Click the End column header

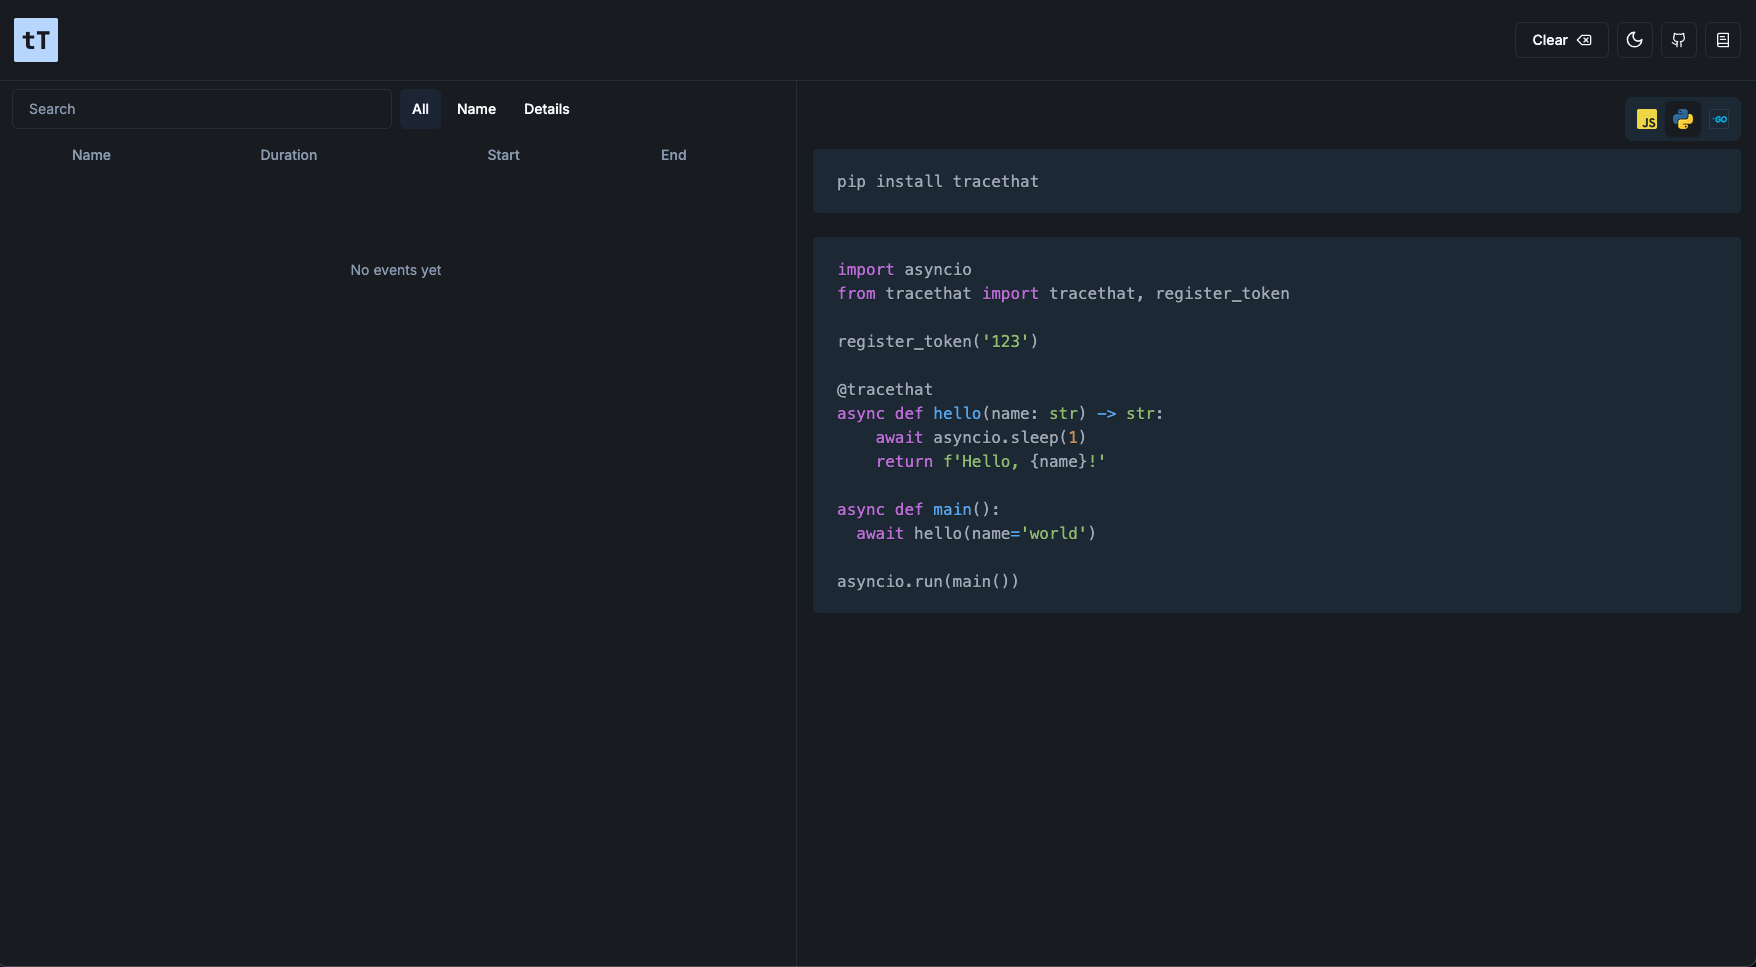point(674,155)
